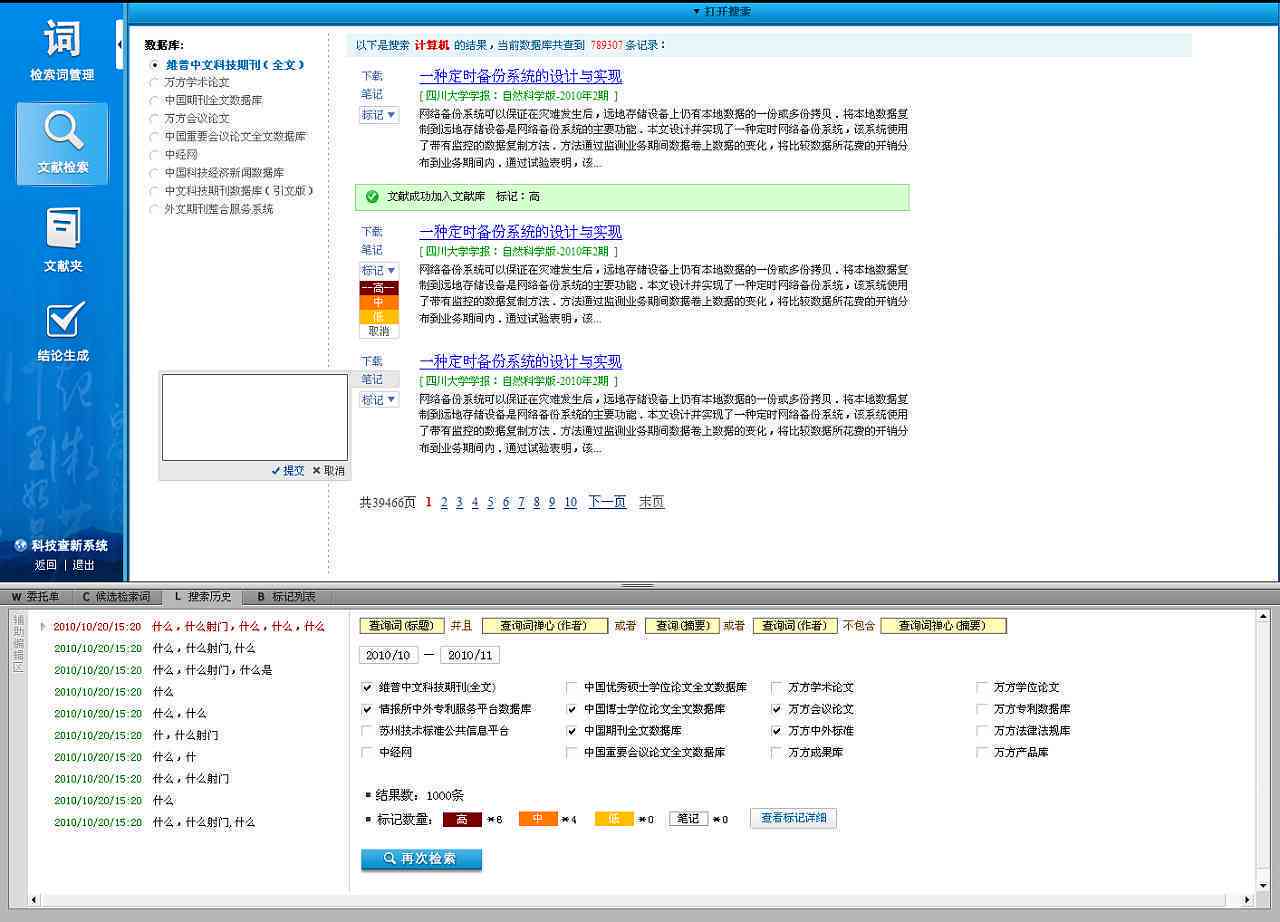Screen dimensions: 1280x922
Task: Click yellow 低 swatch in 标记数量
Action: 614,819
